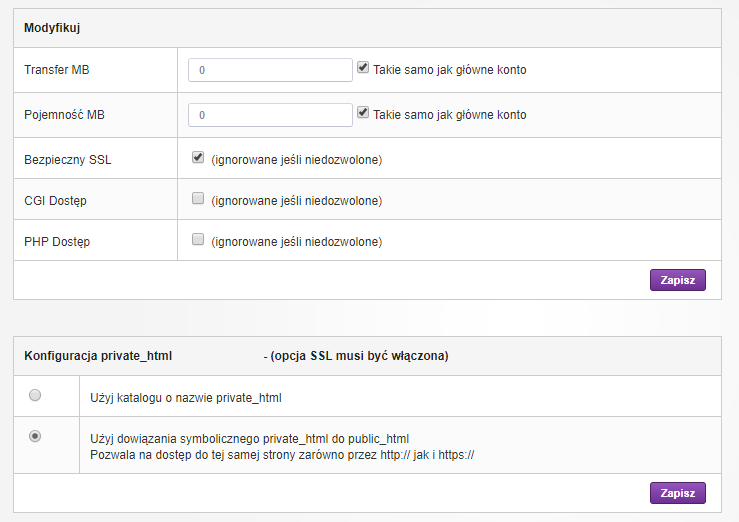Select radio for private_html directory option
Viewport: 739px width, 522px height.
pyautogui.click(x=36, y=396)
